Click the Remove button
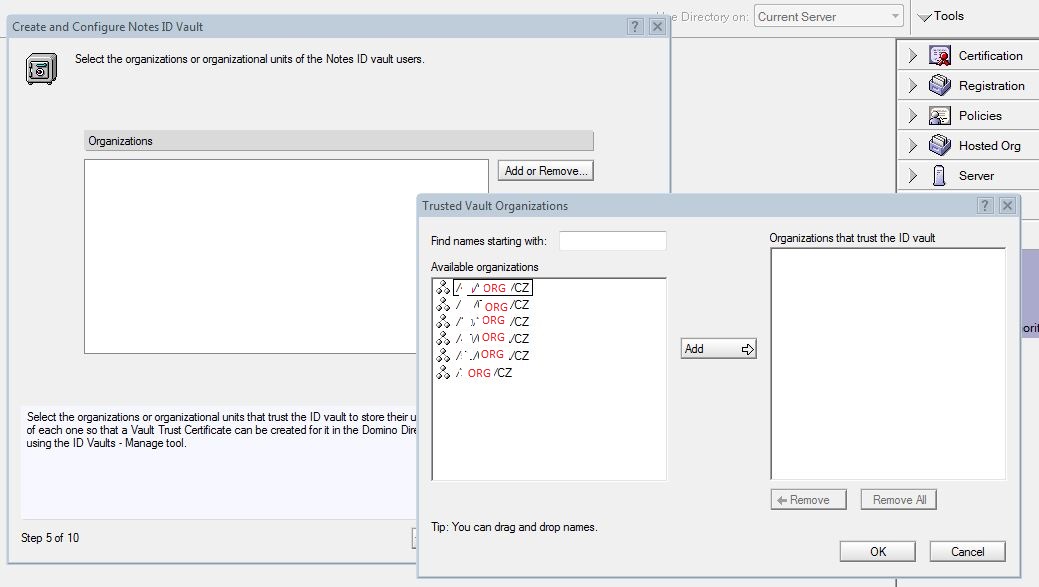Image resolution: width=1039 pixels, height=587 pixels. (808, 500)
